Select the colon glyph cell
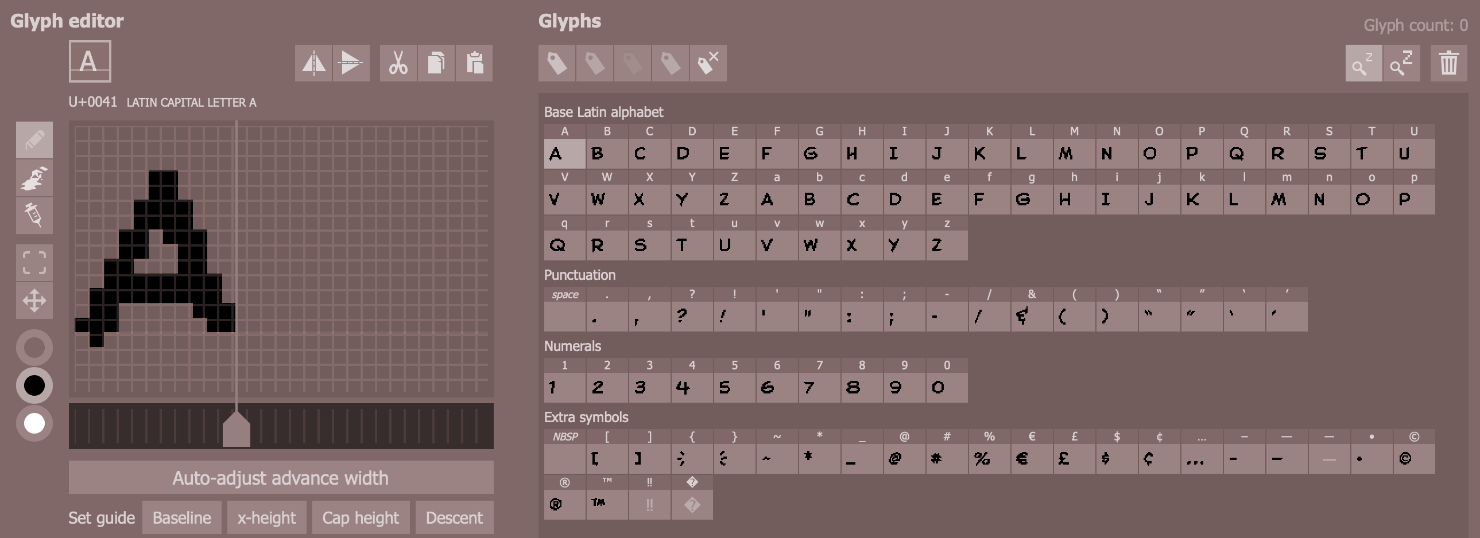The width and height of the screenshot is (1480, 538). coord(862,309)
